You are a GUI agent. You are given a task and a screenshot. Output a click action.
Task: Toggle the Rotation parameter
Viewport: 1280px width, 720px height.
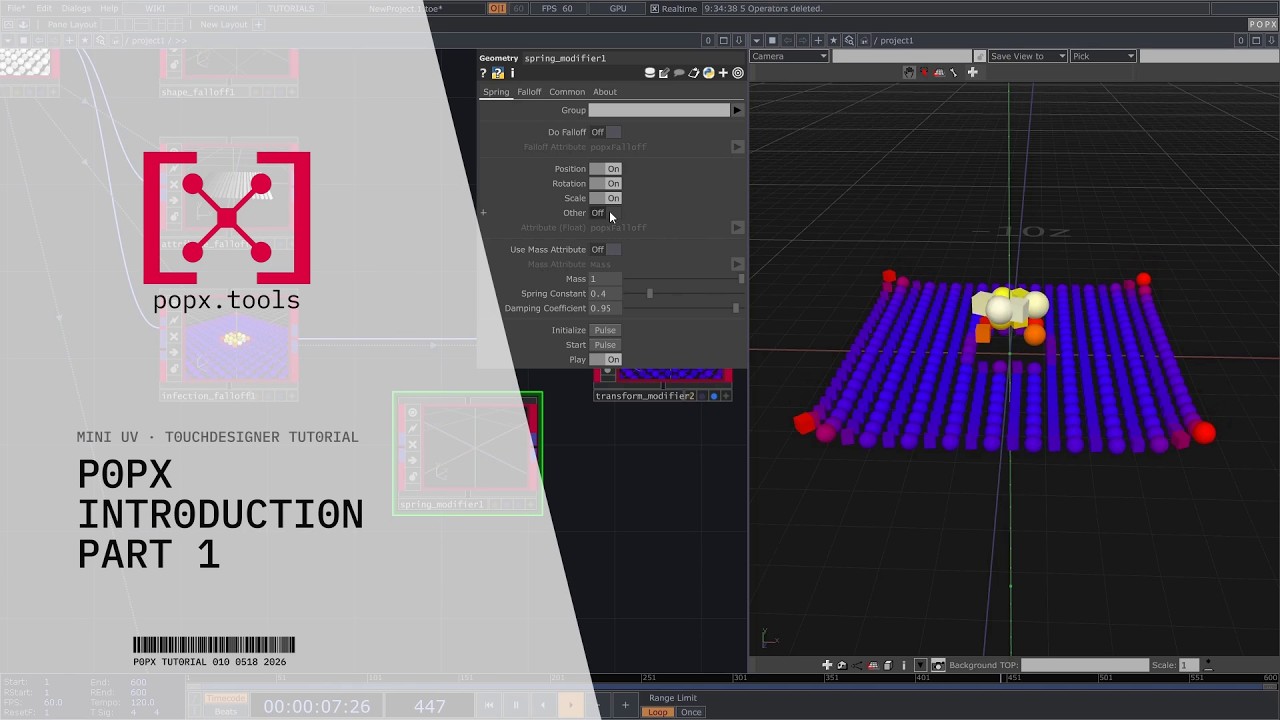coord(605,184)
